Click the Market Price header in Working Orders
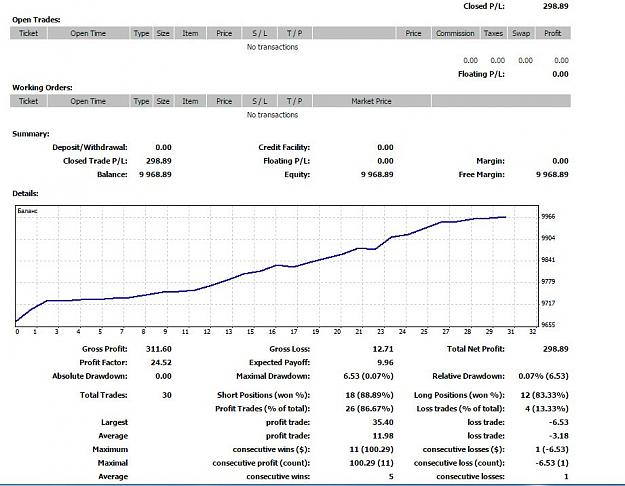The image size is (625, 486). [371, 101]
